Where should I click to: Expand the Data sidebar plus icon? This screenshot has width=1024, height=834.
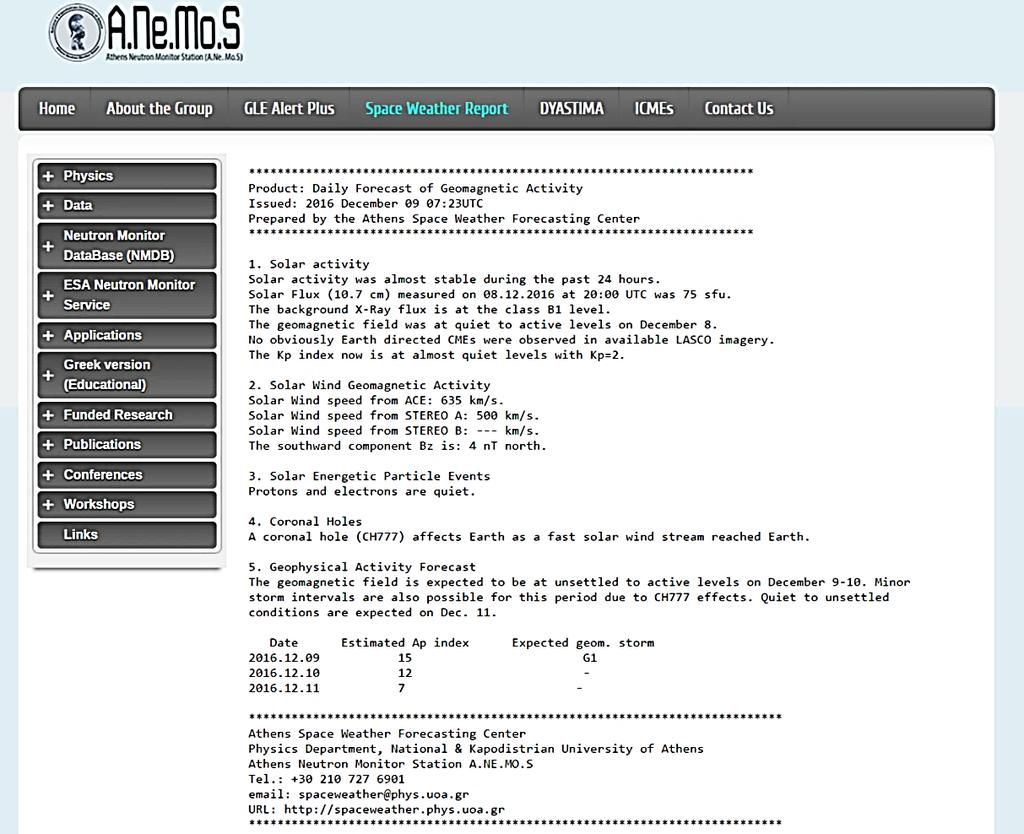pyautogui.click(x=48, y=206)
